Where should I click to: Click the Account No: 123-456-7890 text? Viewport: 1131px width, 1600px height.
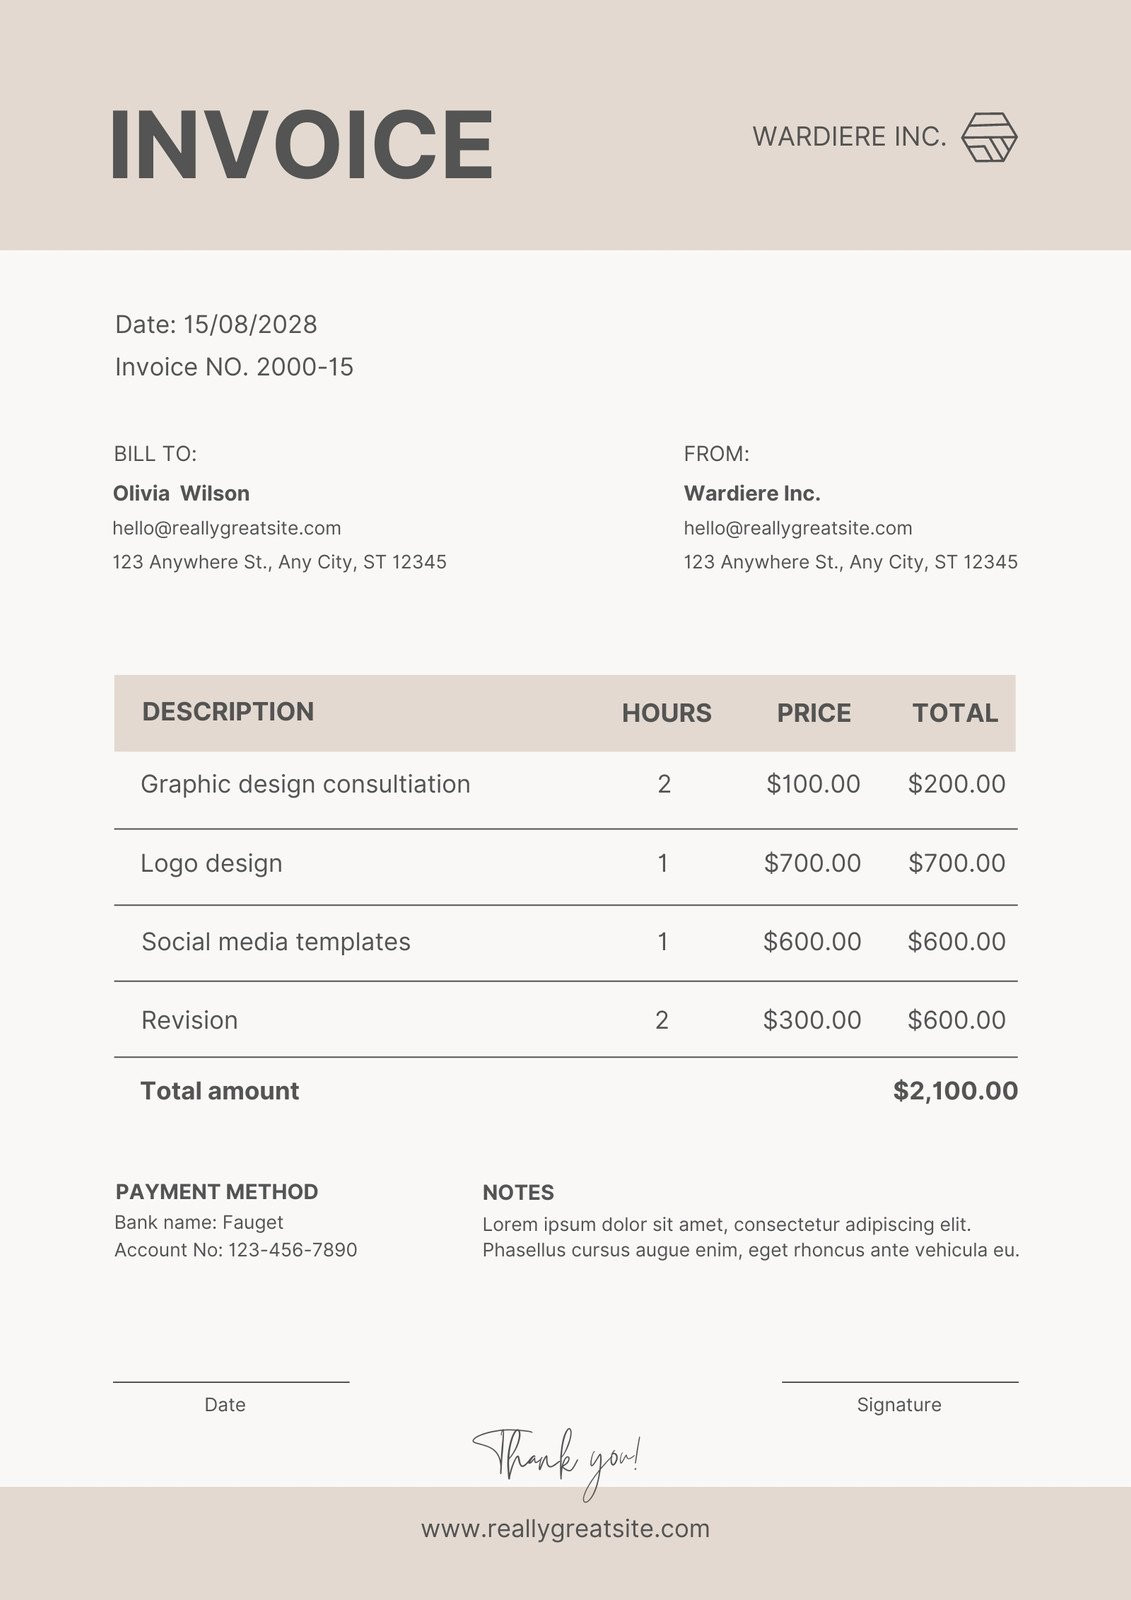236,1250
